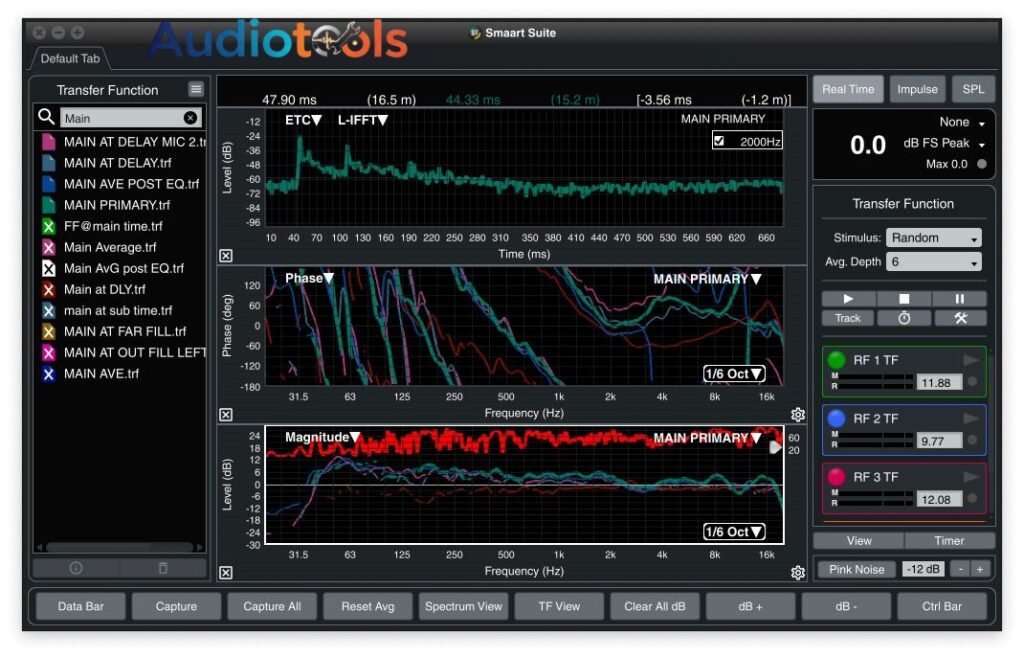Click the magnifier search icon
The image size is (1024, 657).
(45, 117)
